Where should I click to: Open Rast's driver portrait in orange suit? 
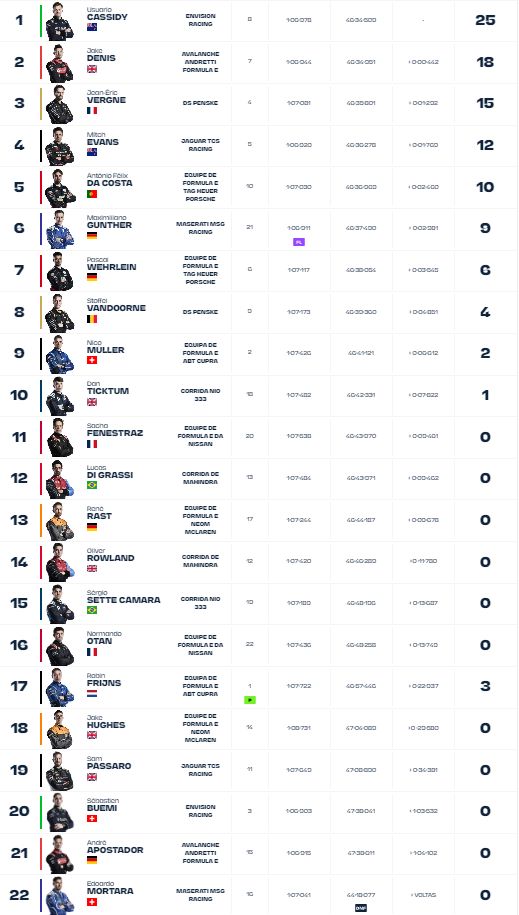click(60, 520)
